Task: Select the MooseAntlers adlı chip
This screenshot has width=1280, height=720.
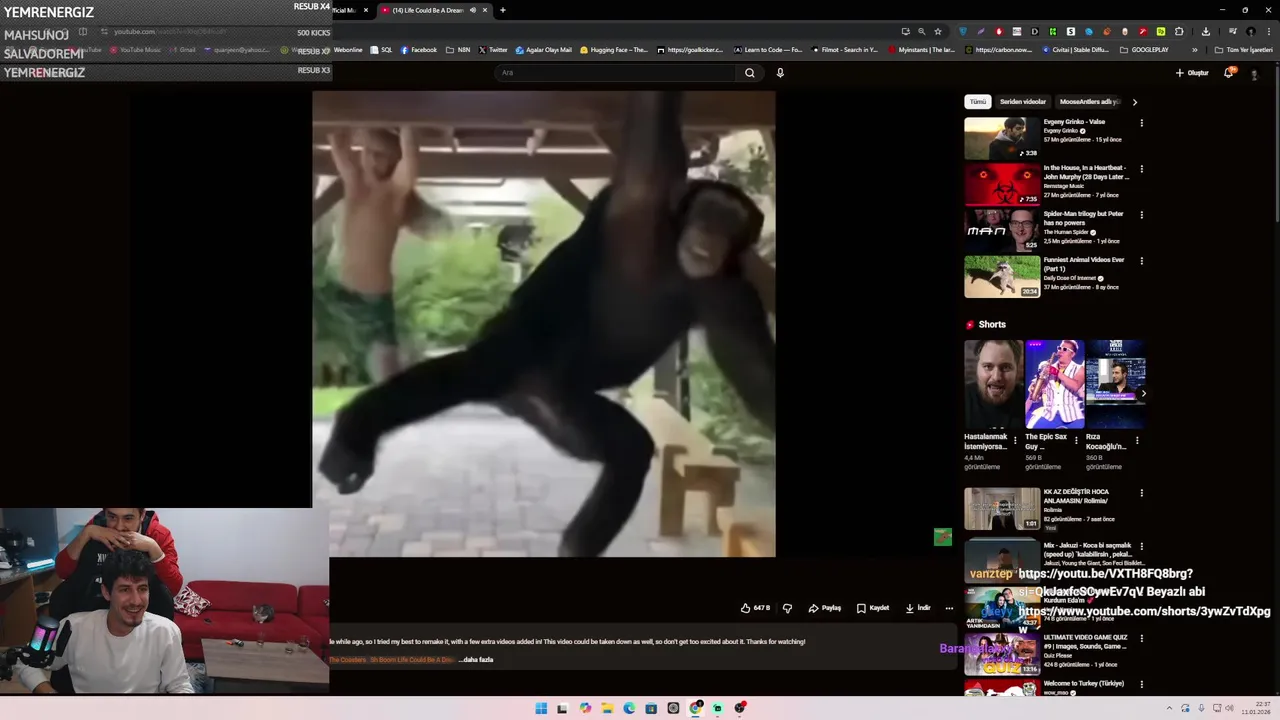Action: point(1089,102)
